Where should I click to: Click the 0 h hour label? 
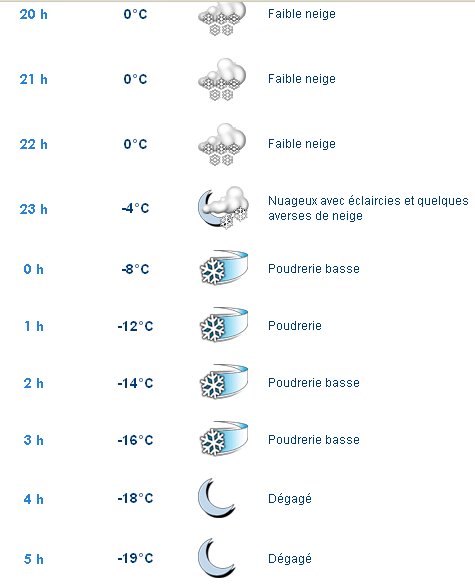coord(34,269)
